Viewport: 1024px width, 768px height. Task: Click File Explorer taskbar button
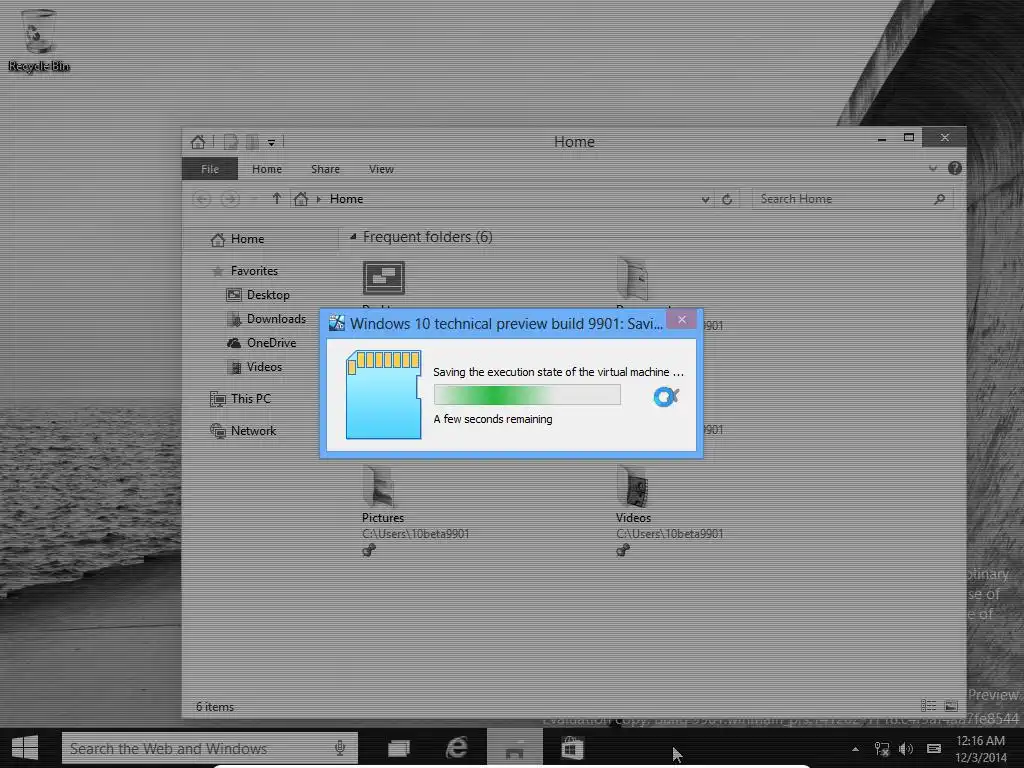pos(515,748)
